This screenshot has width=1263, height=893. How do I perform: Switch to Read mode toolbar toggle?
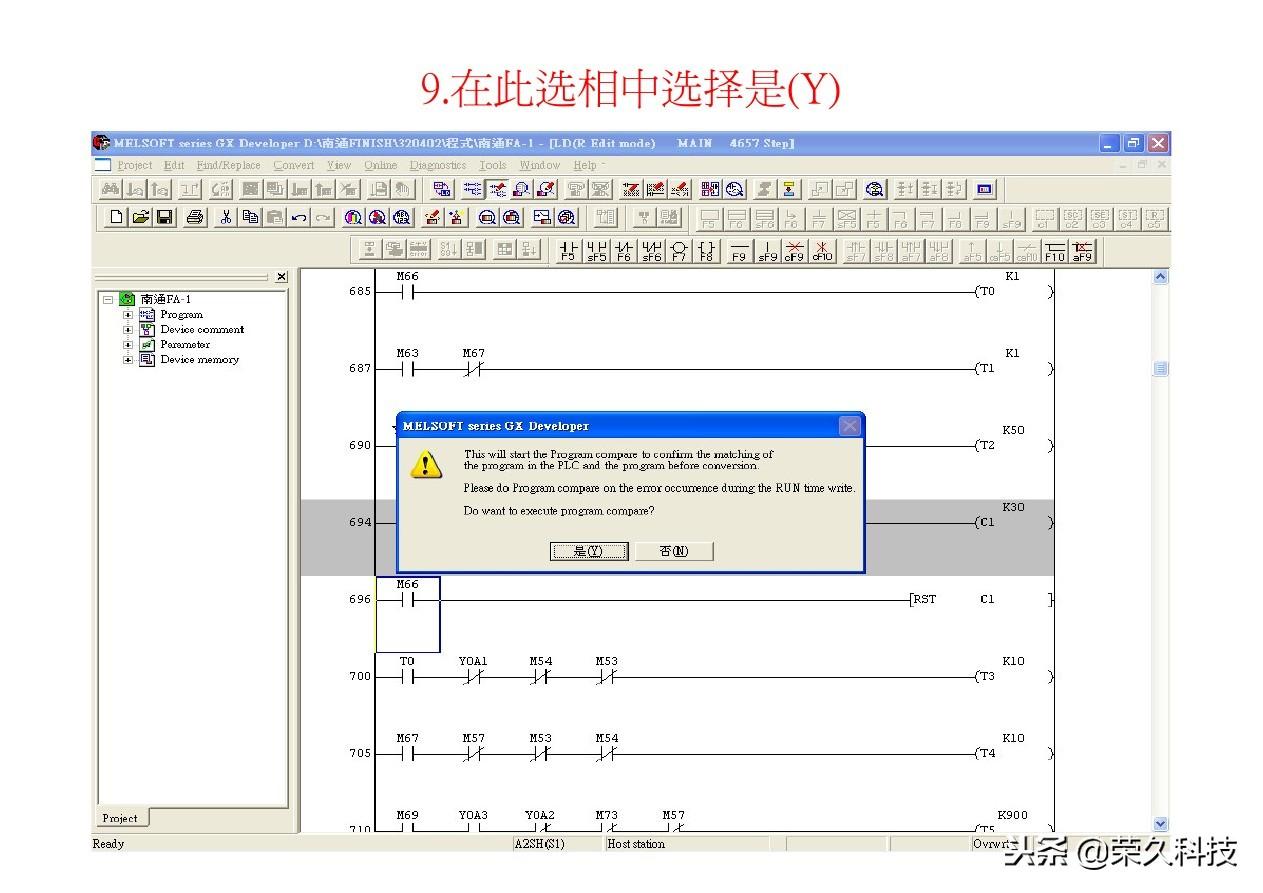472,189
